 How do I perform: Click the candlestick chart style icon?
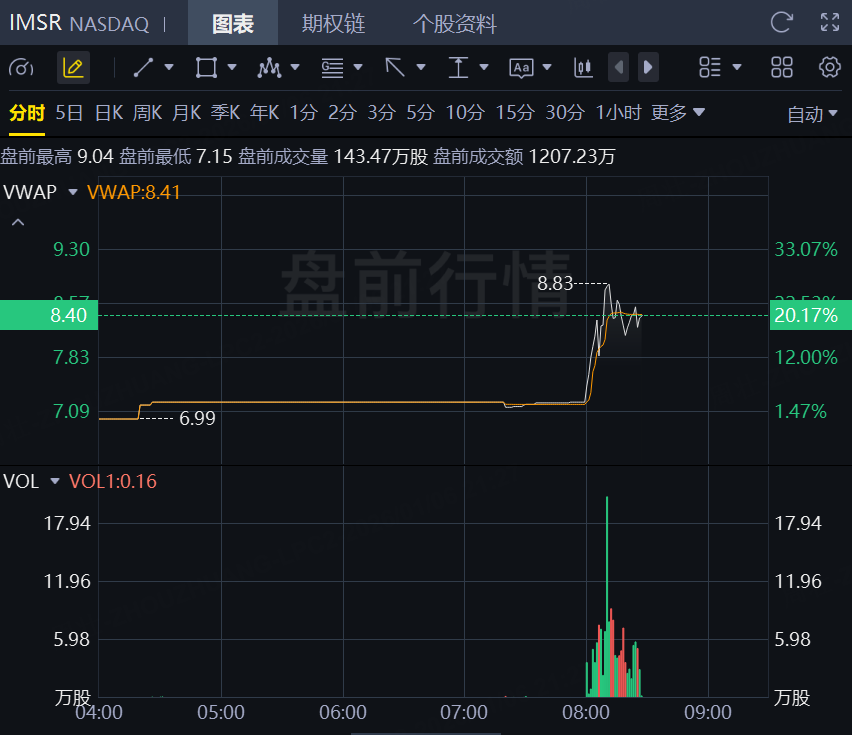[583, 68]
